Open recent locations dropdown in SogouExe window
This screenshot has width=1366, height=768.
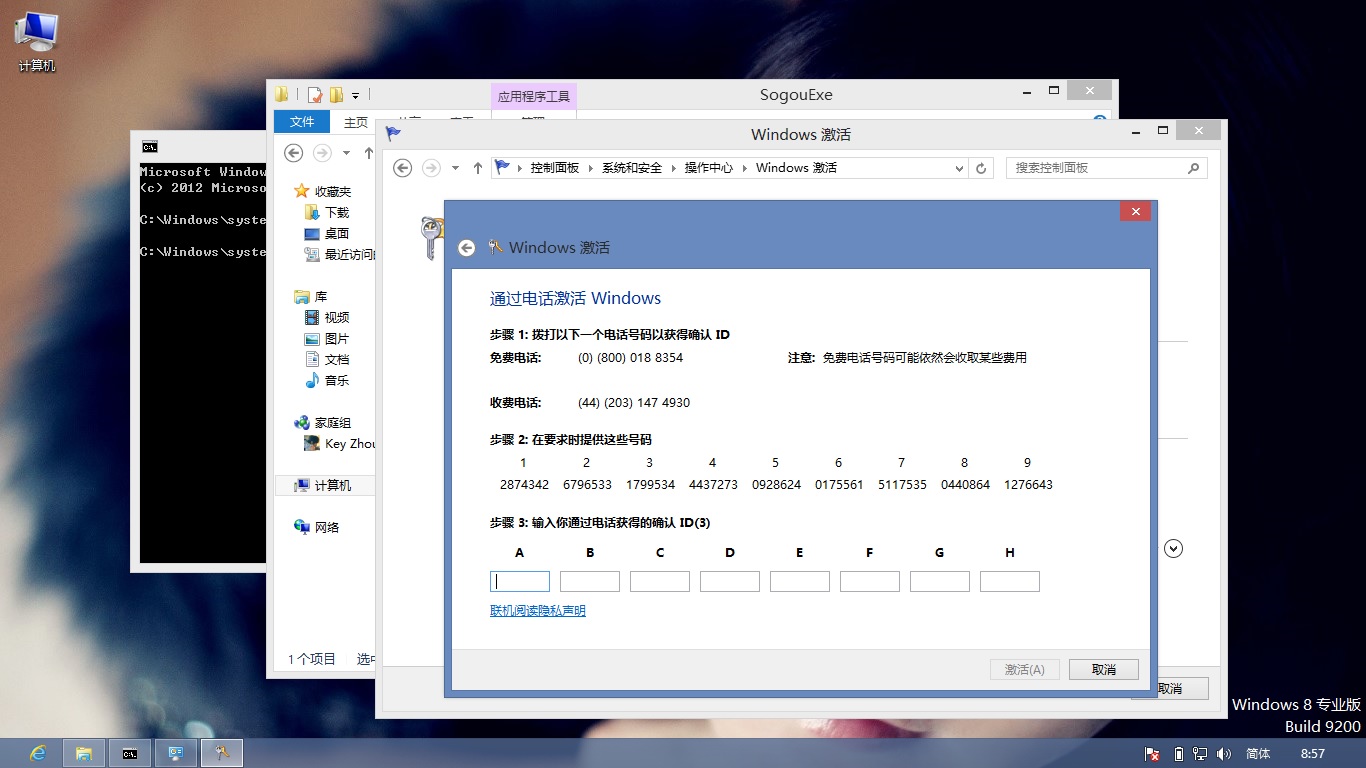[346, 153]
